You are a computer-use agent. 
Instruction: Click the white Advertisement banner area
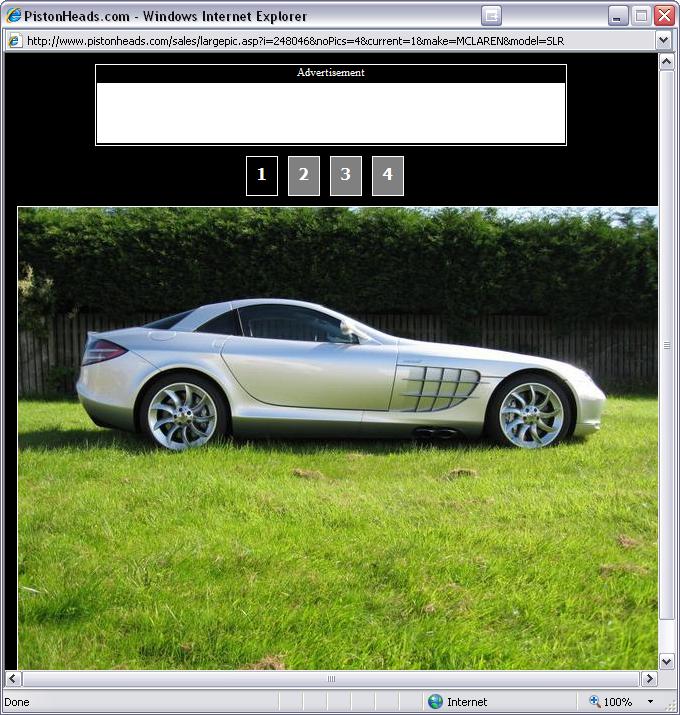[x=331, y=113]
